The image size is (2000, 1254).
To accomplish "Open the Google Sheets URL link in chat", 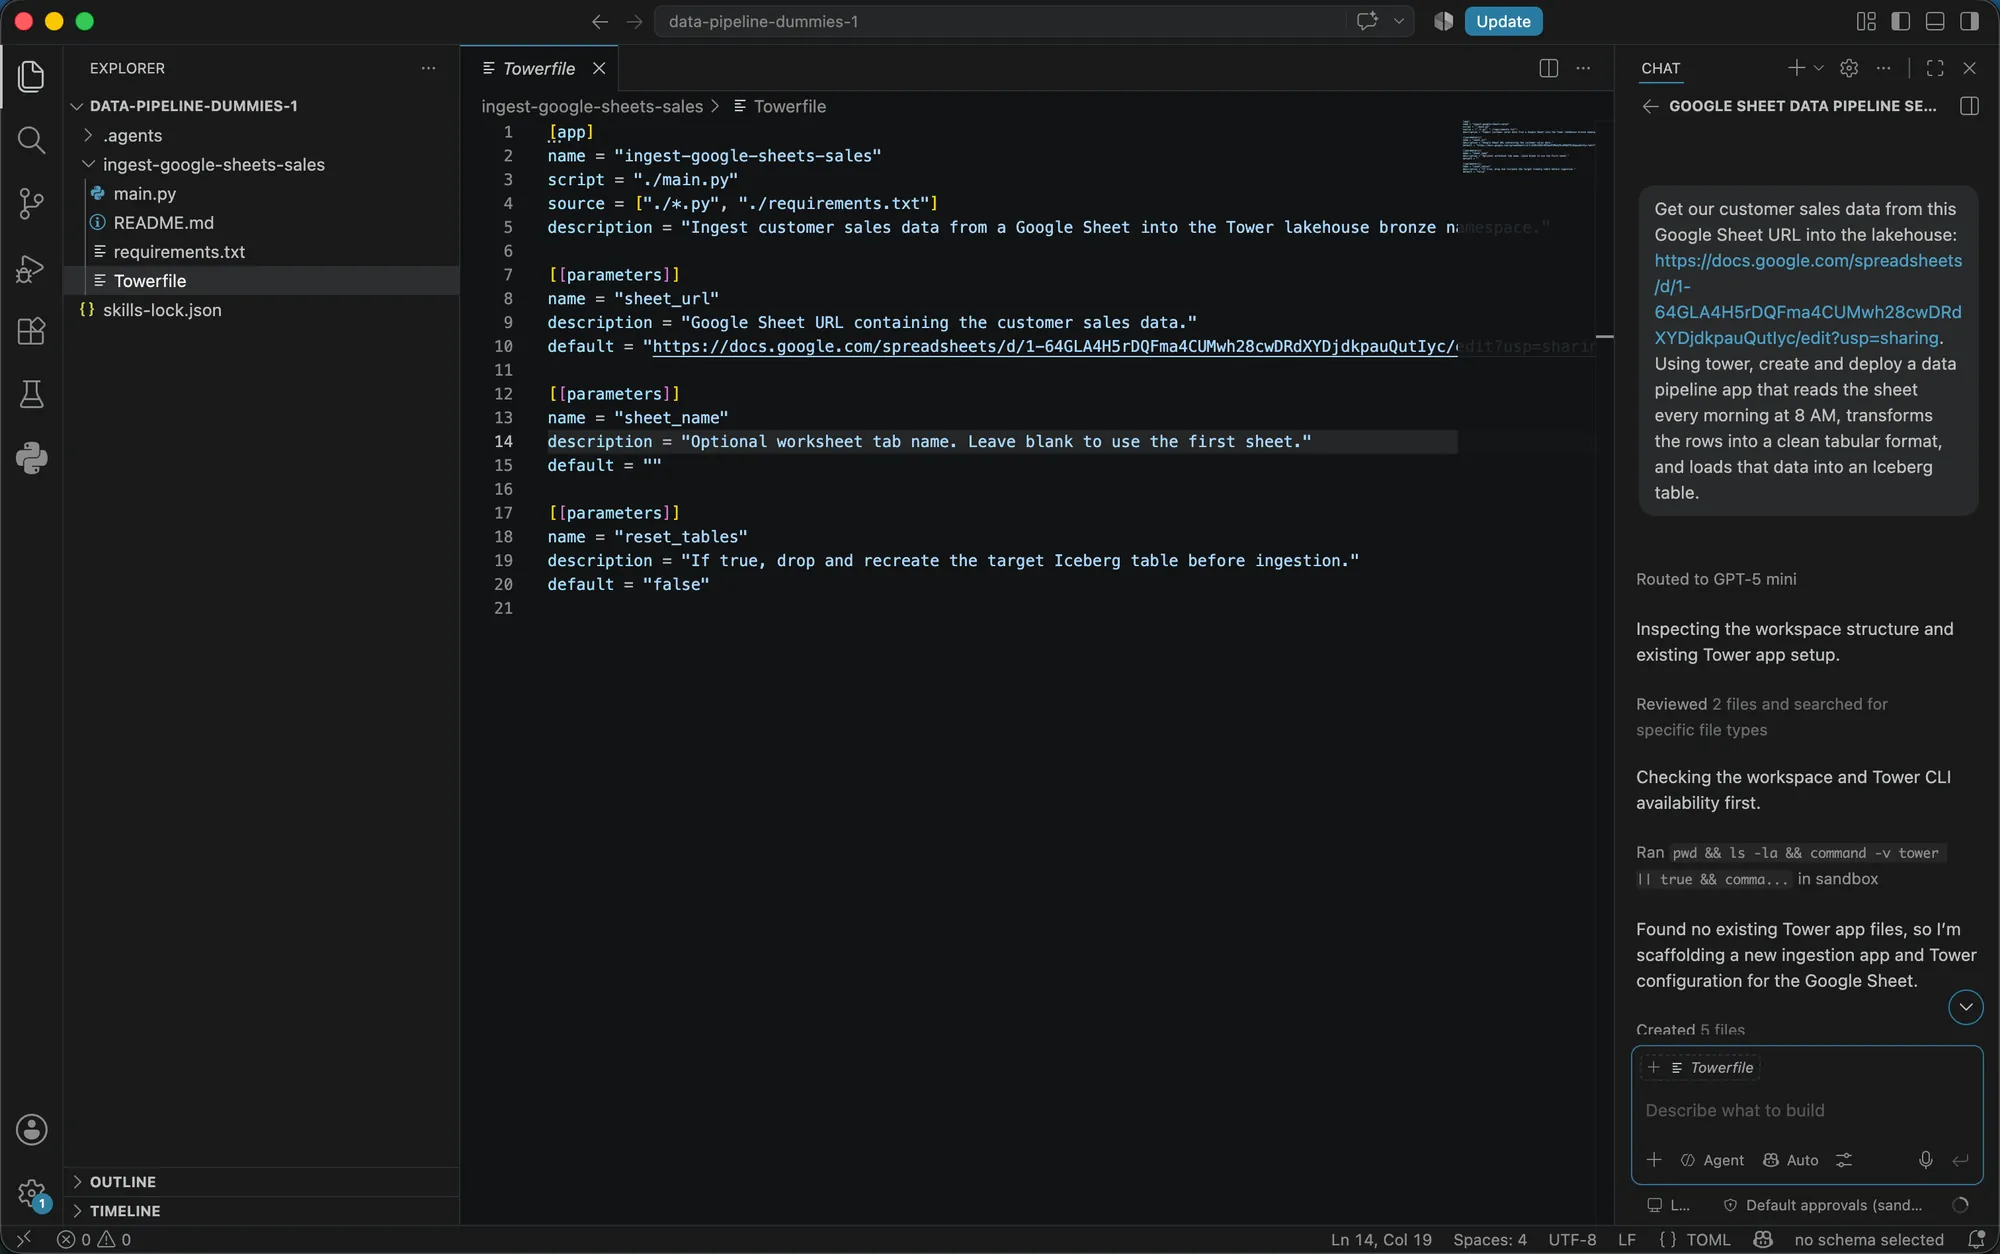I will tap(1807, 299).
